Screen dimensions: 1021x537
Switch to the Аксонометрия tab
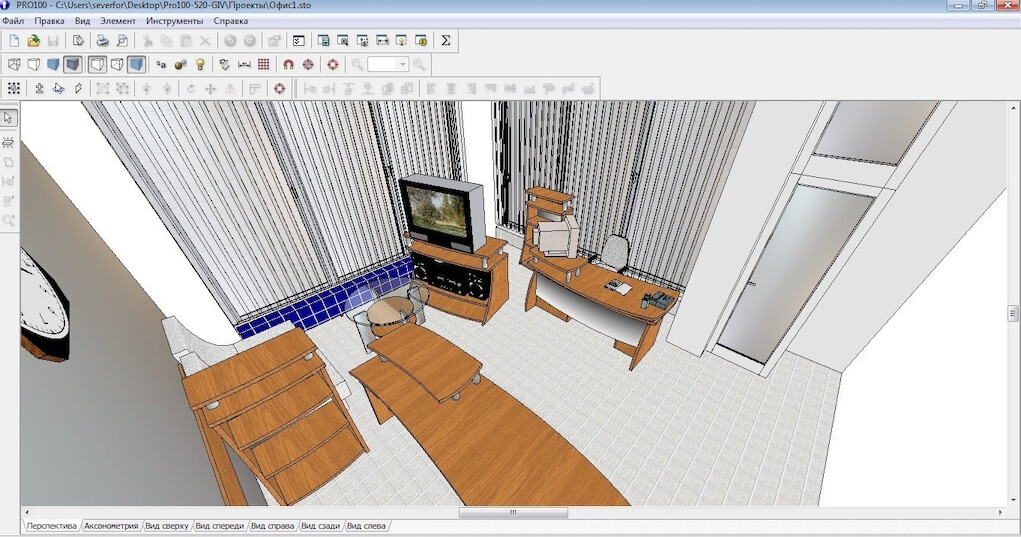[x=111, y=525]
